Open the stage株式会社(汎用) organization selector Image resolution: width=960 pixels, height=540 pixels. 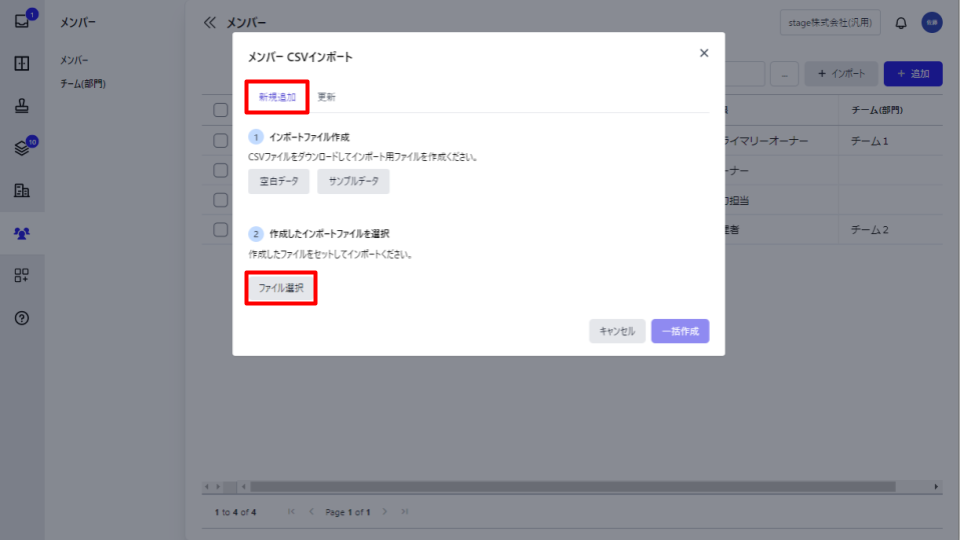click(x=830, y=23)
